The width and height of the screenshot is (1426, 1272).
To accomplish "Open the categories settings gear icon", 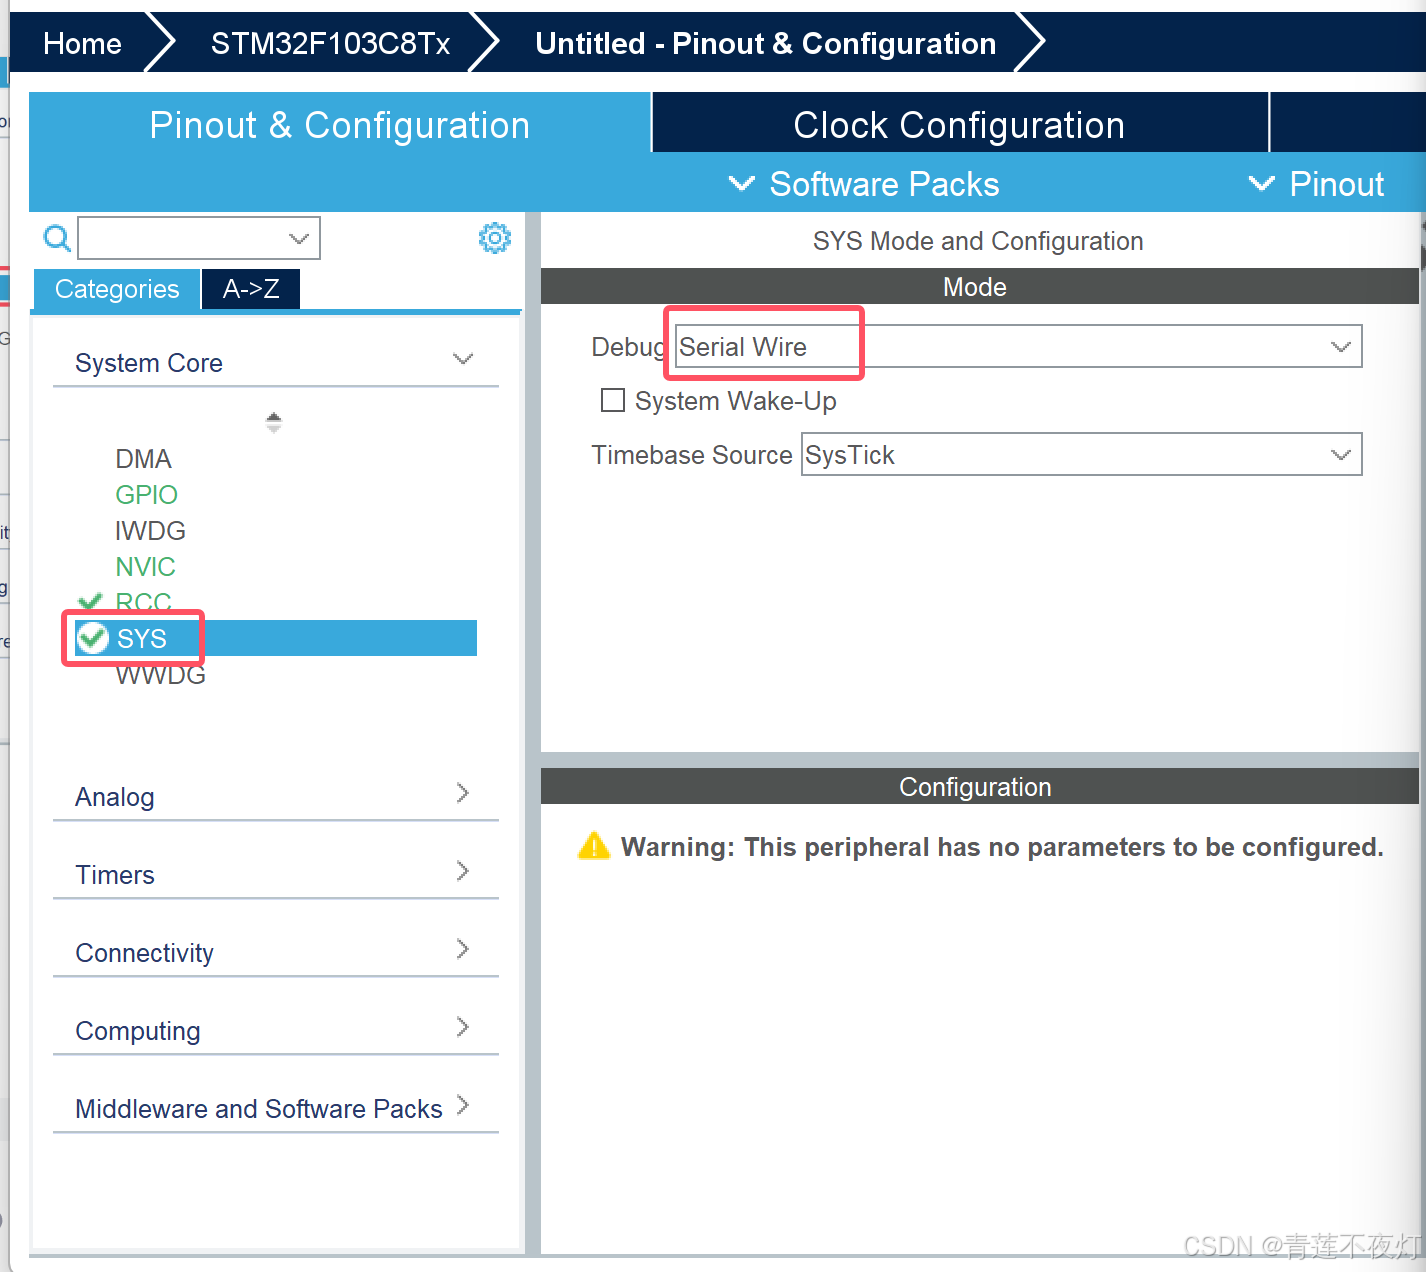I will (x=495, y=238).
